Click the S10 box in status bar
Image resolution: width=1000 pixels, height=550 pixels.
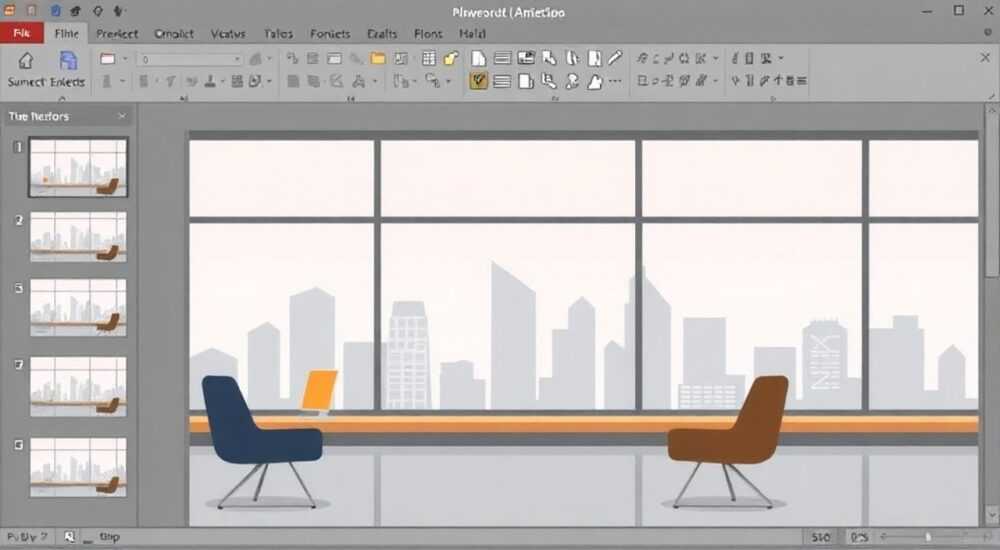tap(821, 537)
